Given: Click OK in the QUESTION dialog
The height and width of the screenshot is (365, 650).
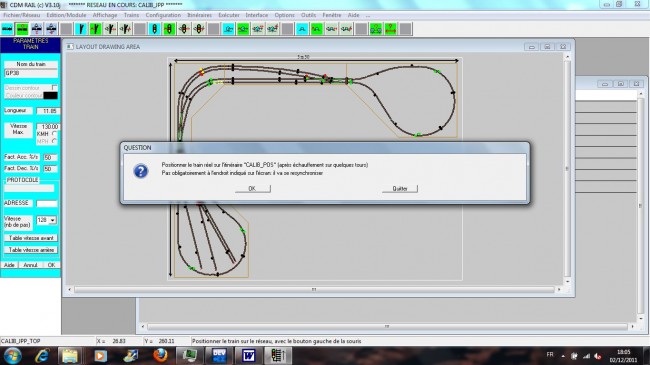Looking at the screenshot, I should coord(253,189).
